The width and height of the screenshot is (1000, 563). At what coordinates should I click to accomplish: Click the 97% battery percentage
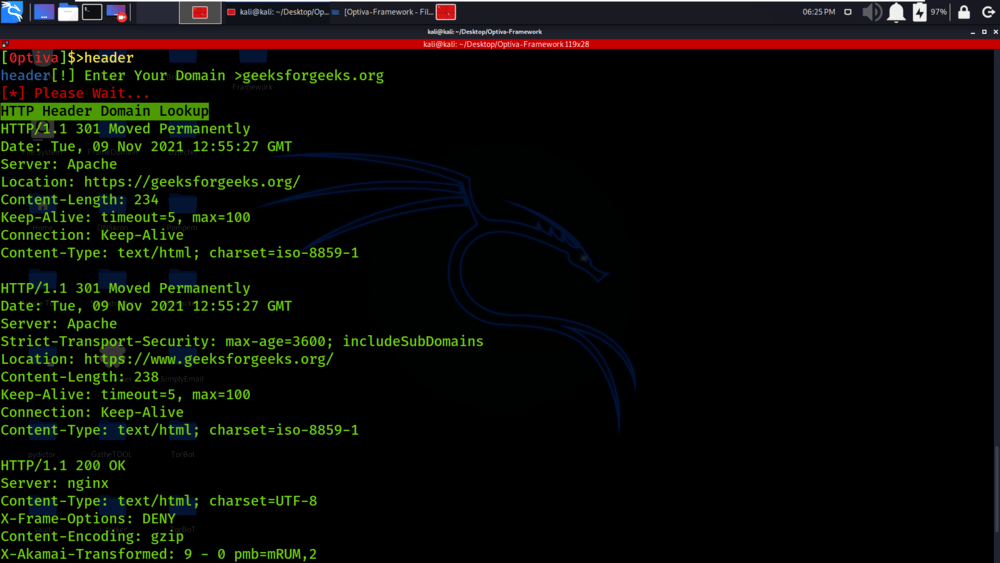(938, 12)
